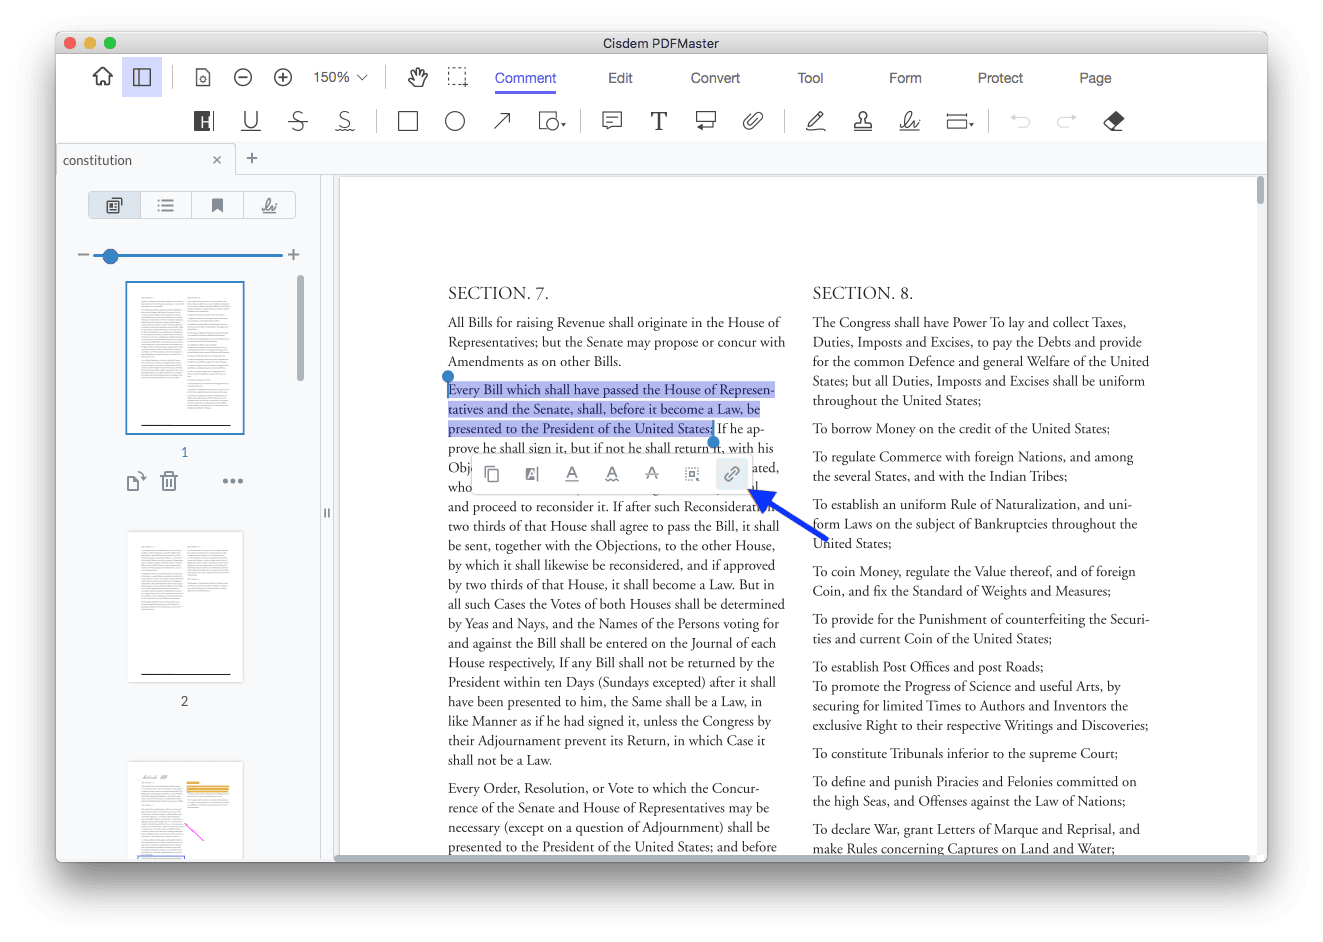Viewport: 1323px width, 942px height.
Task: Click the Undo arrow
Action: pos(1020,121)
